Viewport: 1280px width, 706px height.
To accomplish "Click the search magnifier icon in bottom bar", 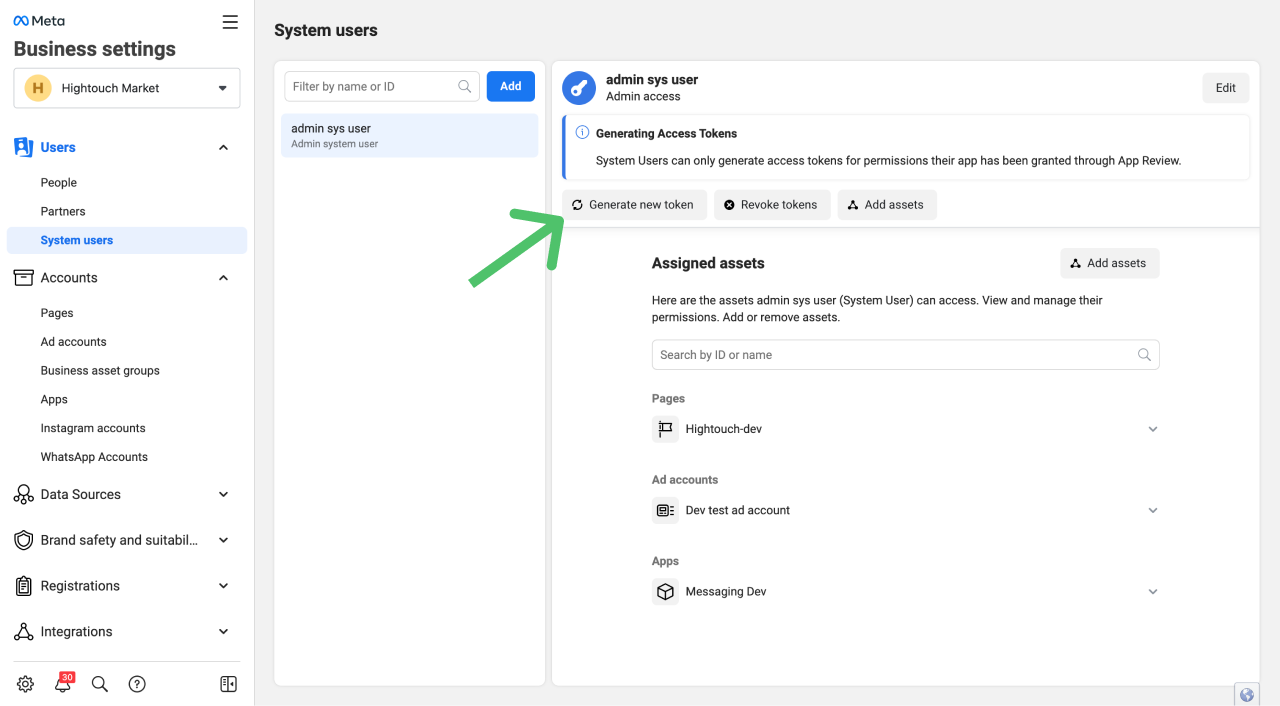I will point(99,683).
